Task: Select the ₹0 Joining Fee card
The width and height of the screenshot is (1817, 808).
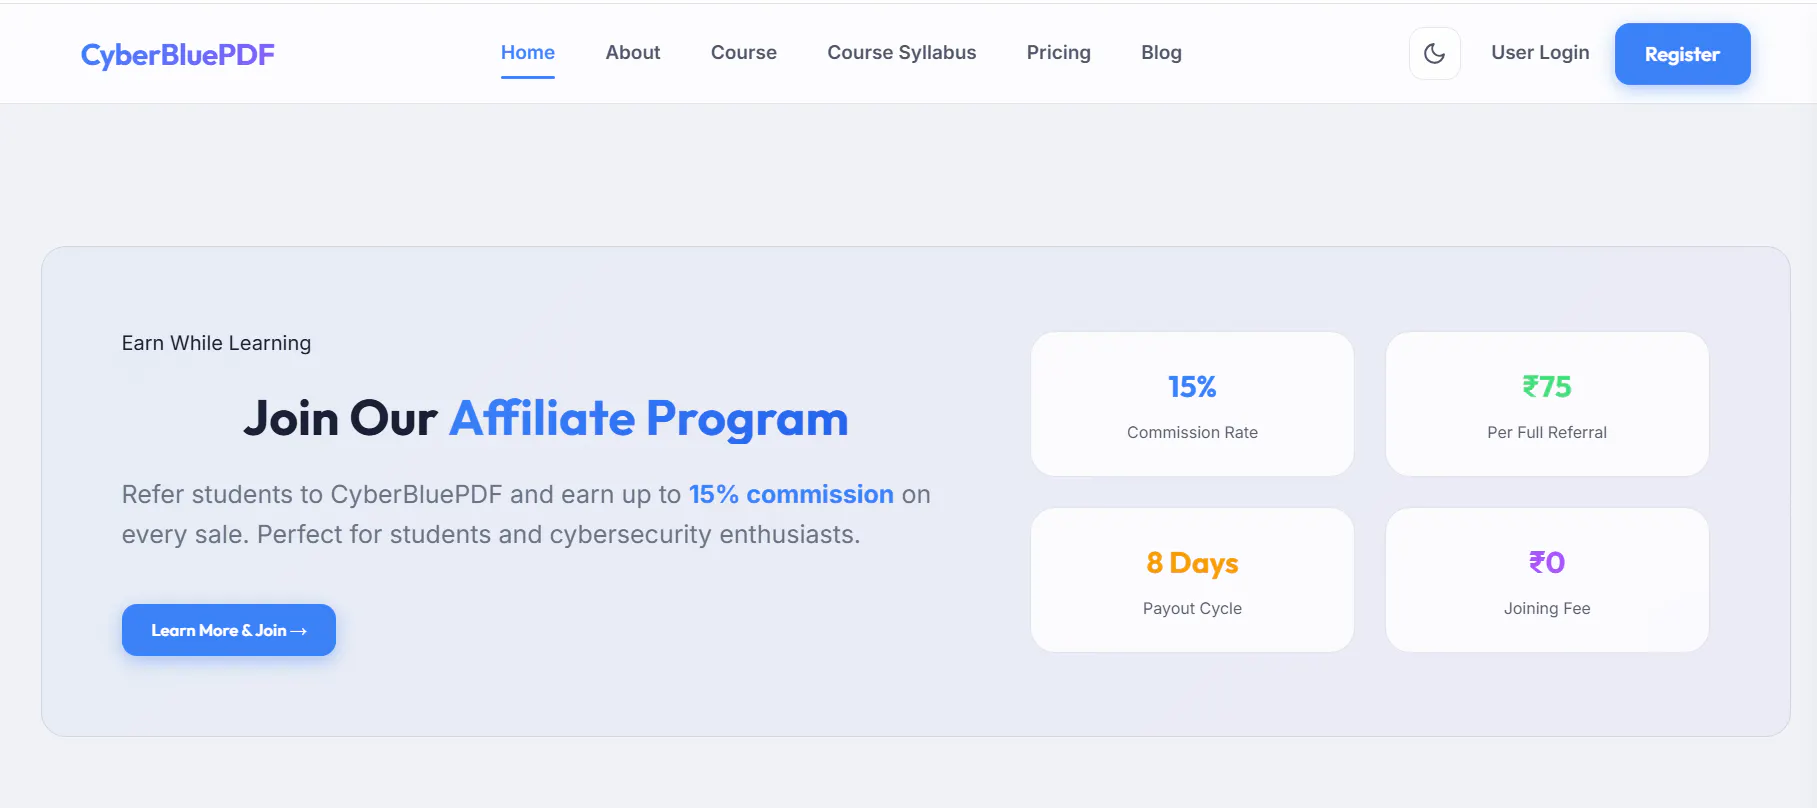Action: click(x=1547, y=580)
